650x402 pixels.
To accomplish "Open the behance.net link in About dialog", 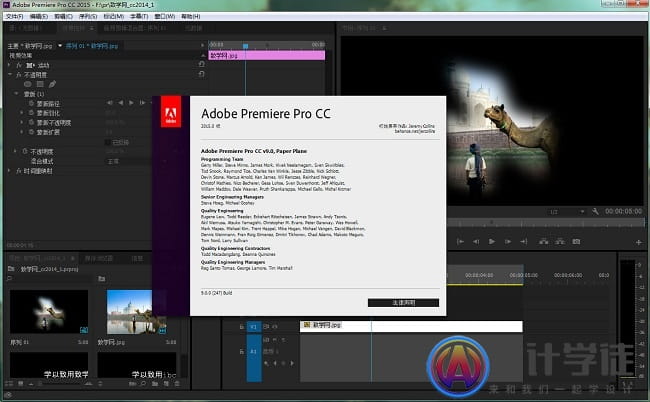I will [x=415, y=131].
